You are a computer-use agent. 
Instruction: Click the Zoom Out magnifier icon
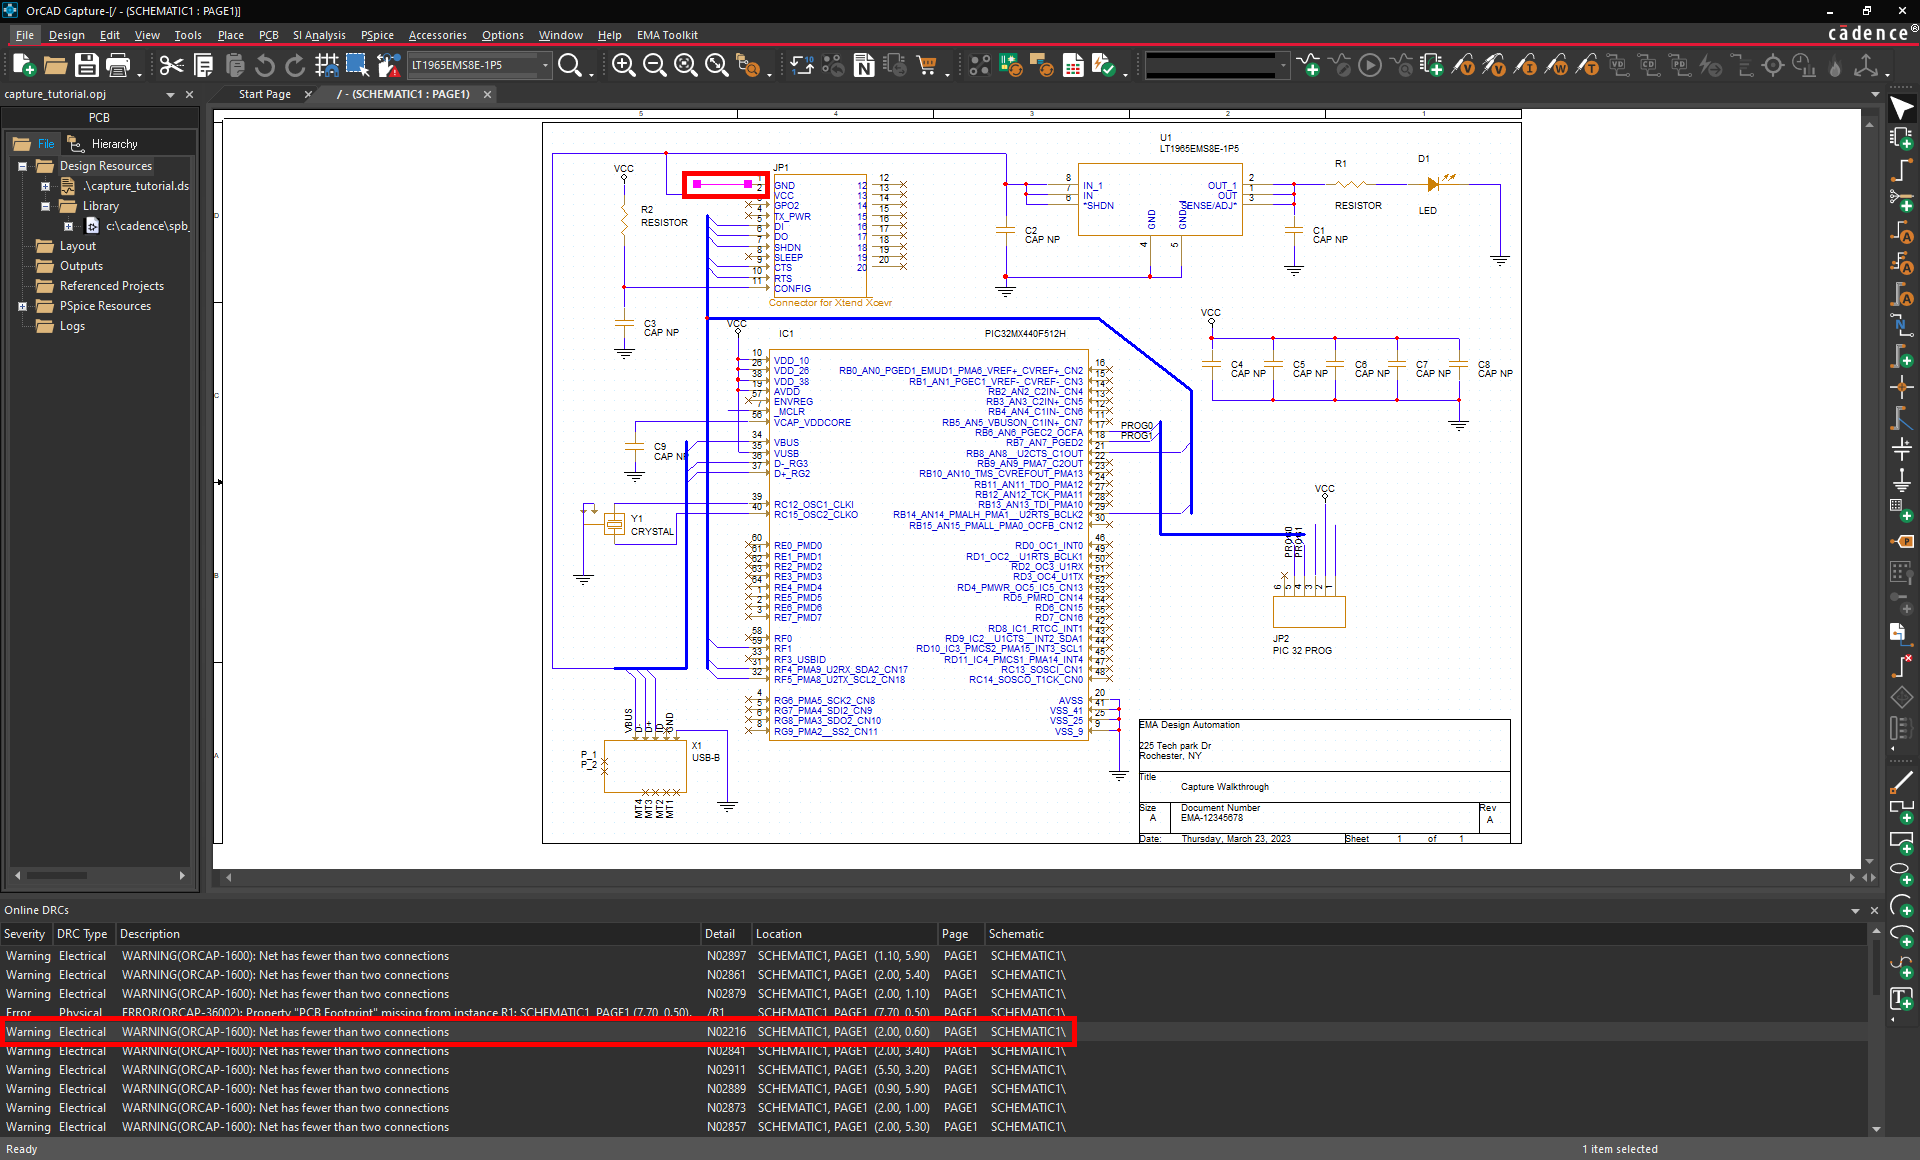(654, 66)
